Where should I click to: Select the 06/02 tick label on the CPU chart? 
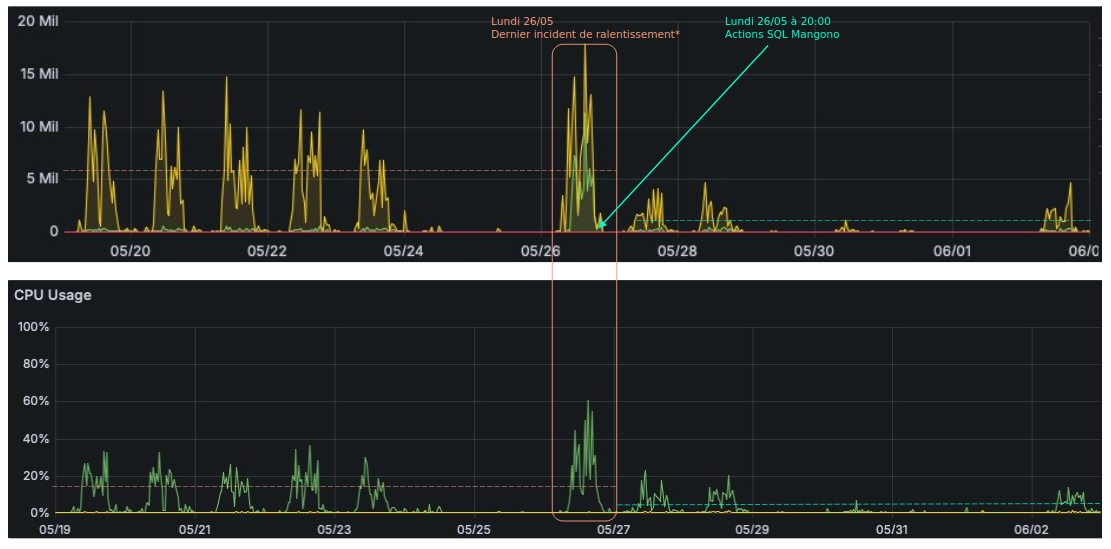click(x=1031, y=529)
